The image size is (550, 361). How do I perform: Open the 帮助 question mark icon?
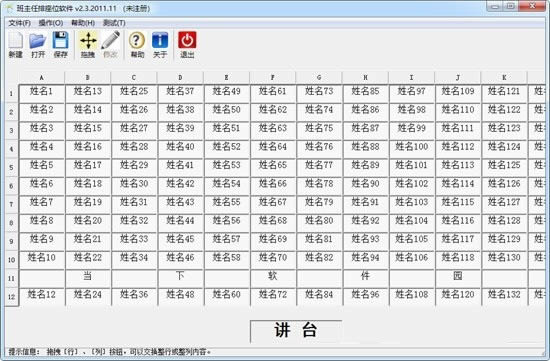137,45
